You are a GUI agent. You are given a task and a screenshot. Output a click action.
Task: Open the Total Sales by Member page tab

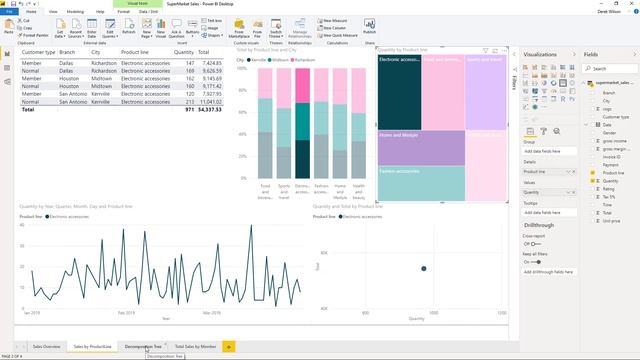coord(196,347)
